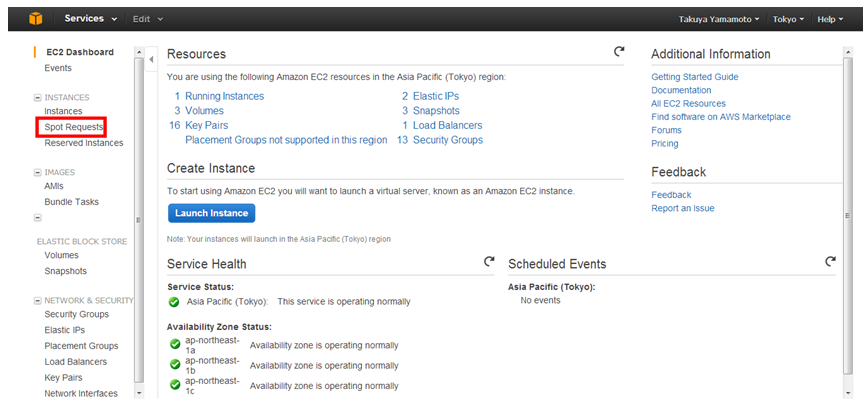The image size is (863, 410).
Task: Click the 'No events' text
Action: point(540,300)
